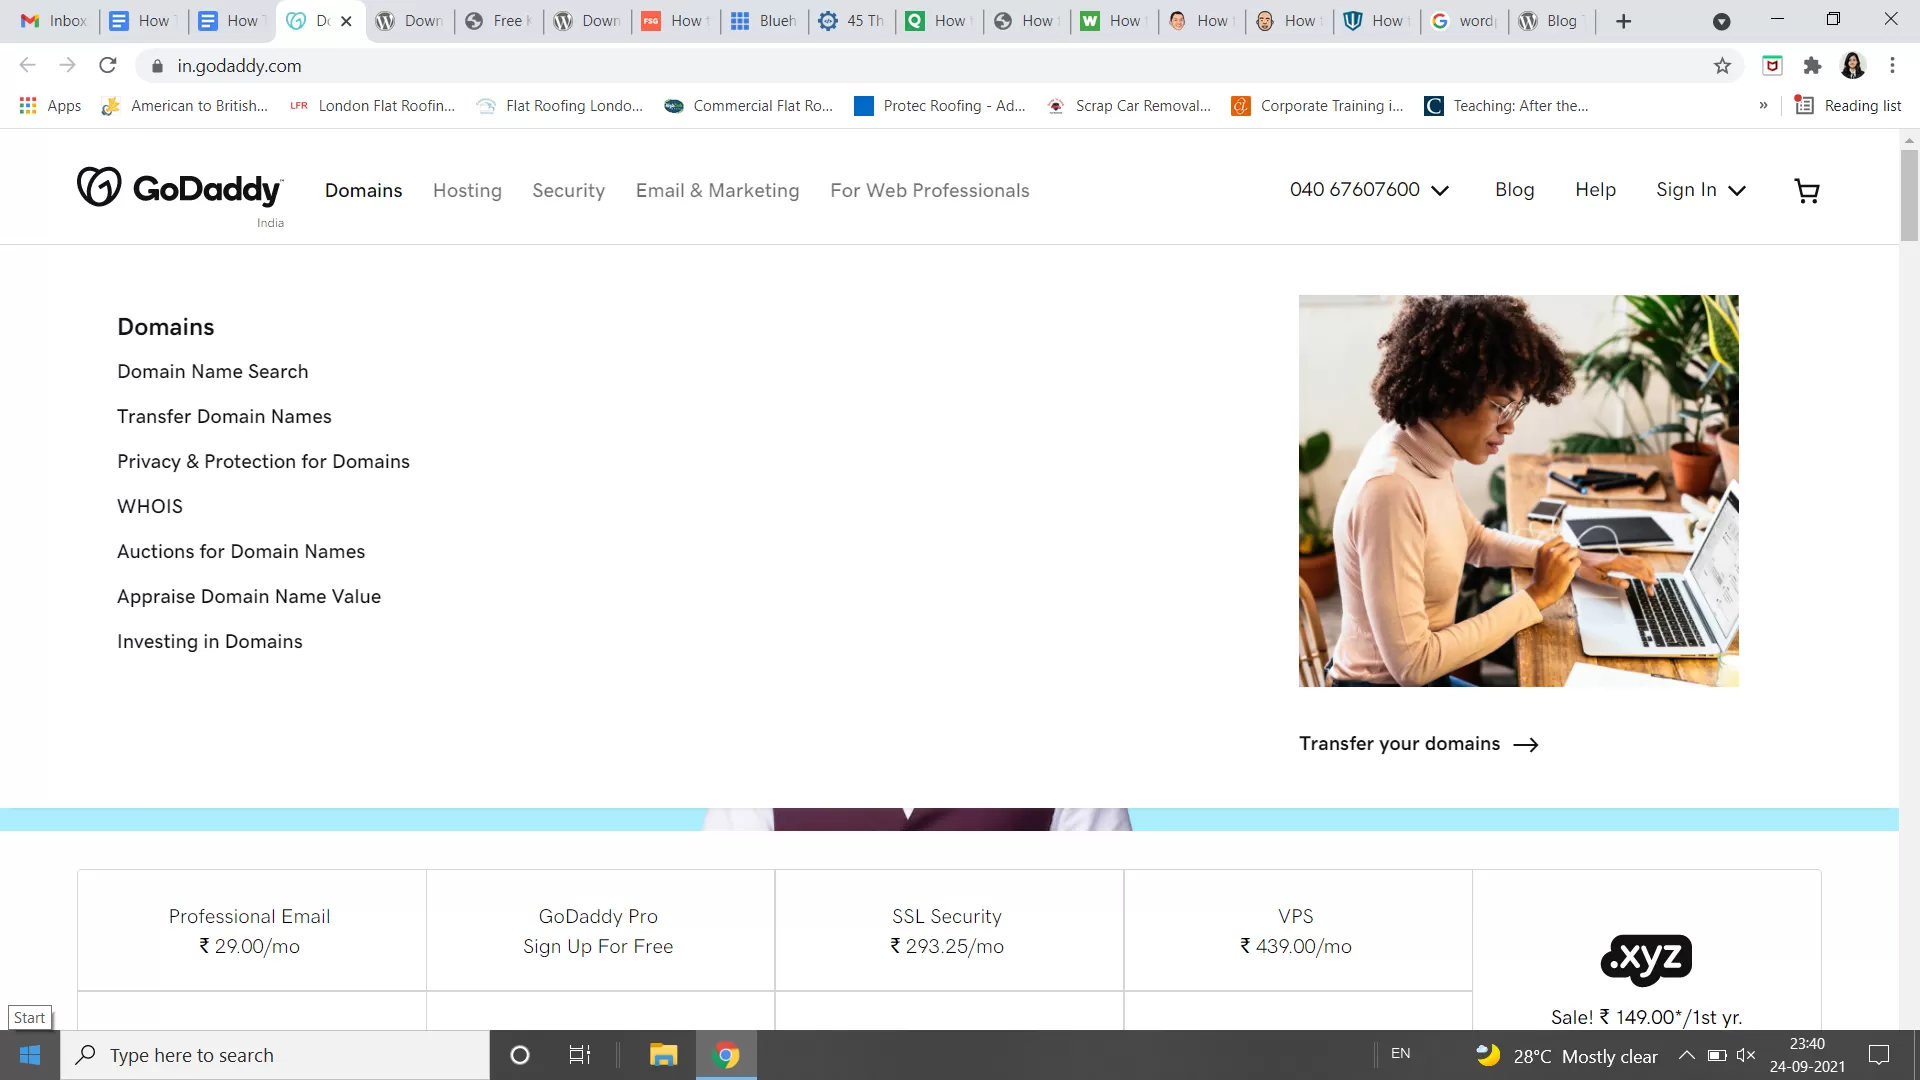This screenshot has height=1080, width=1920.
Task: Expand the 040 67607600 phone dropdown
Action: pos(1368,190)
